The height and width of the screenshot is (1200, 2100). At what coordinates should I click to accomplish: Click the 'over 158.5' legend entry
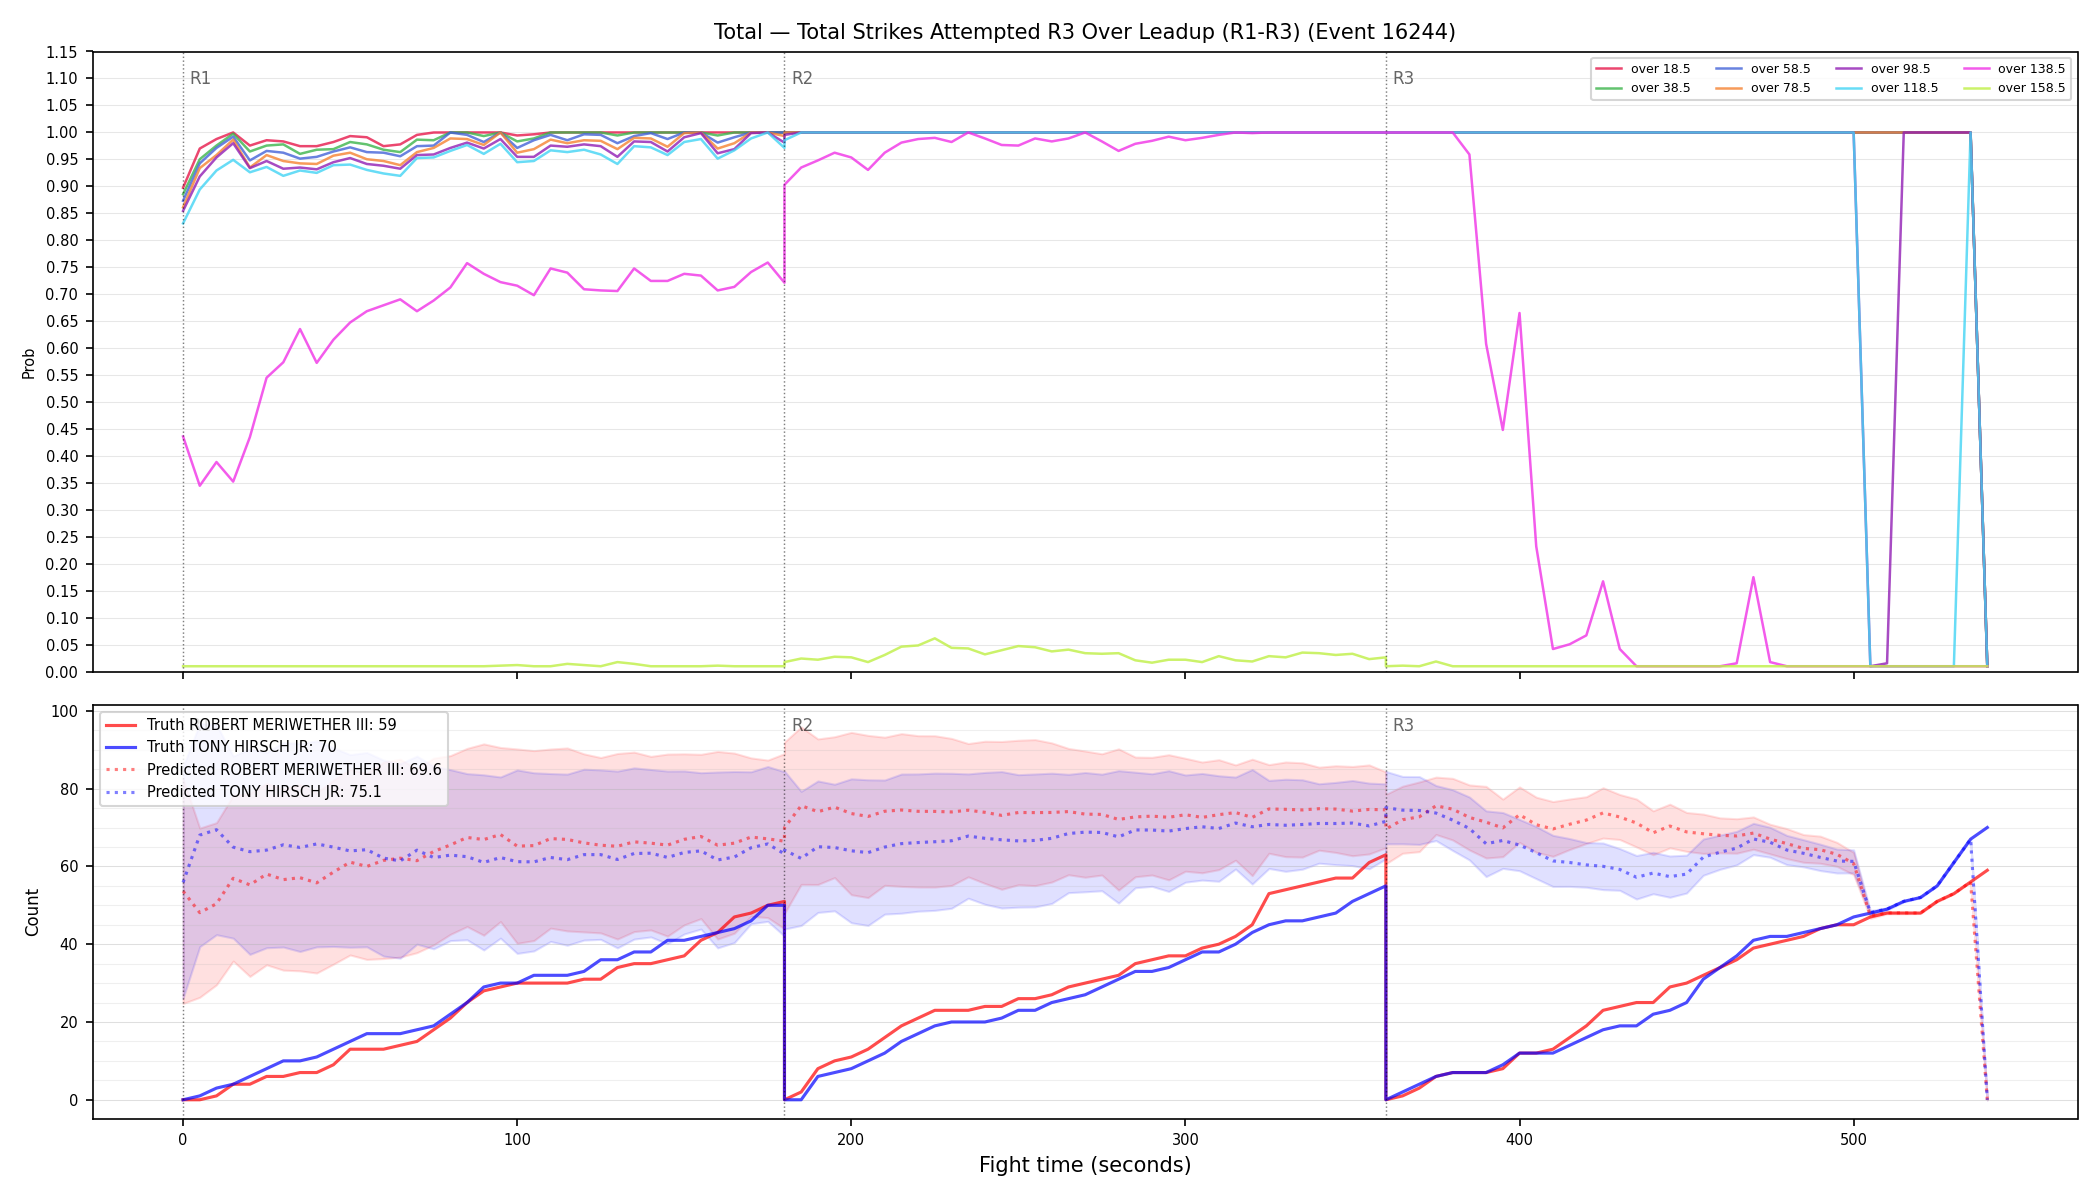coord(2014,88)
